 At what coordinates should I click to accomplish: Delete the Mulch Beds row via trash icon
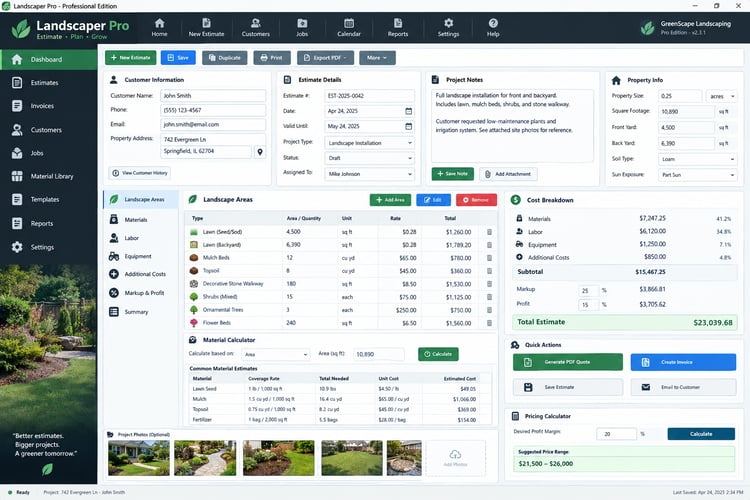(x=489, y=258)
